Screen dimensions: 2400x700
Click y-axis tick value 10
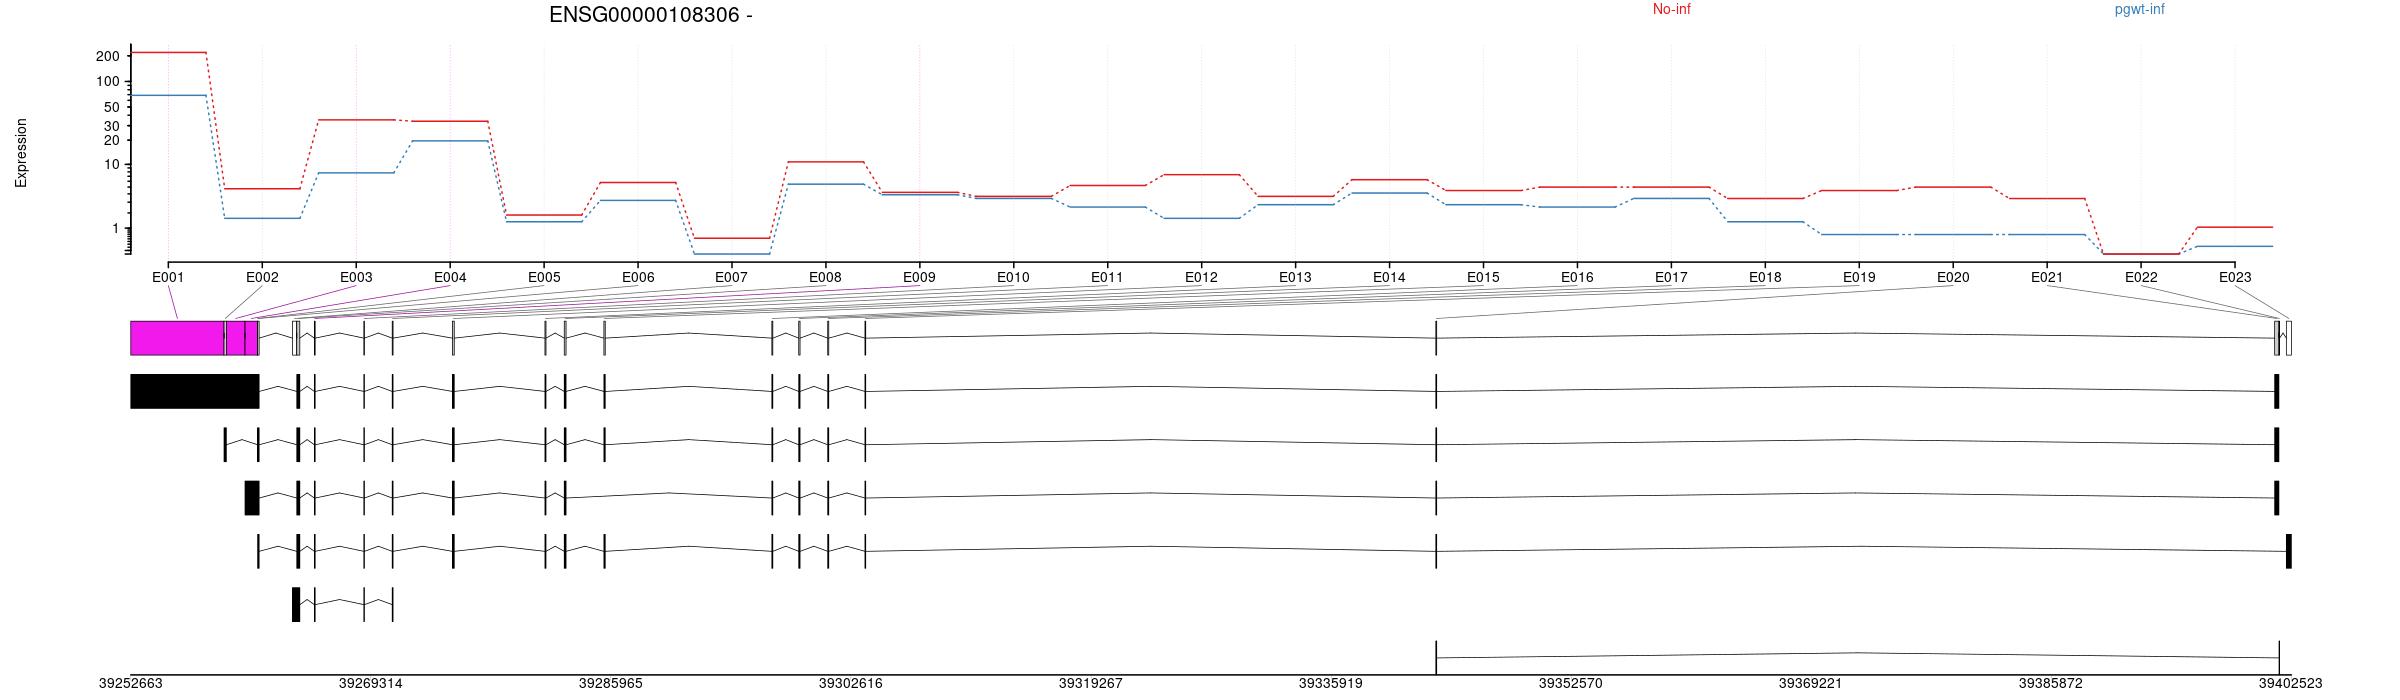[x=112, y=164]
